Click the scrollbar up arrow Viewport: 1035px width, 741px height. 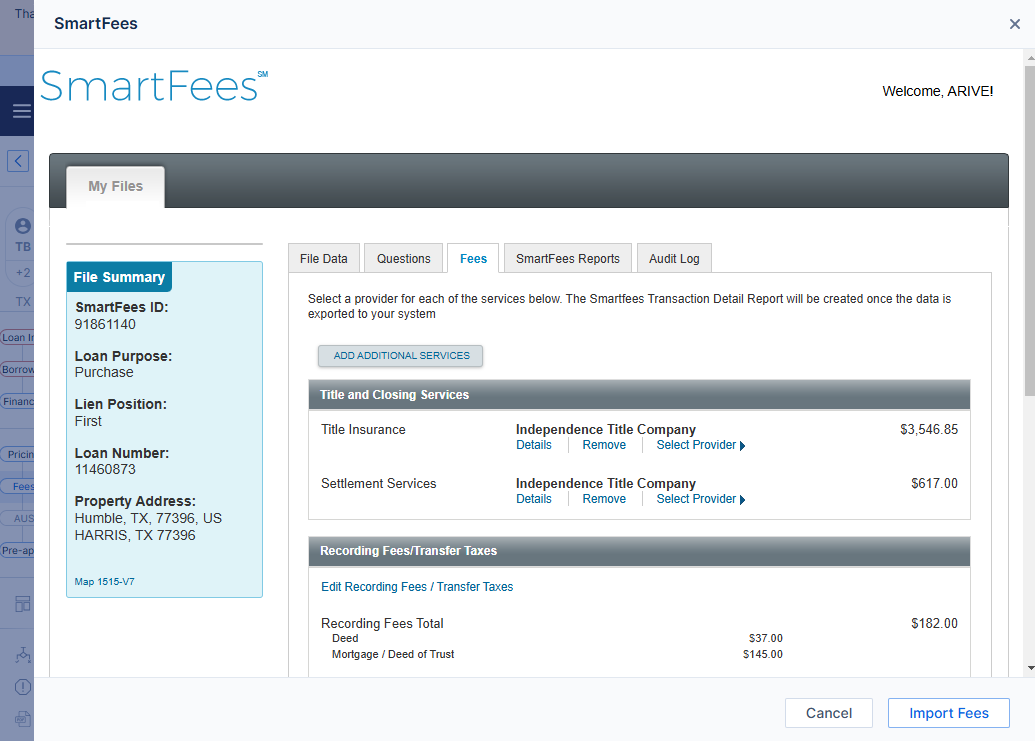tap(1030, 58)
